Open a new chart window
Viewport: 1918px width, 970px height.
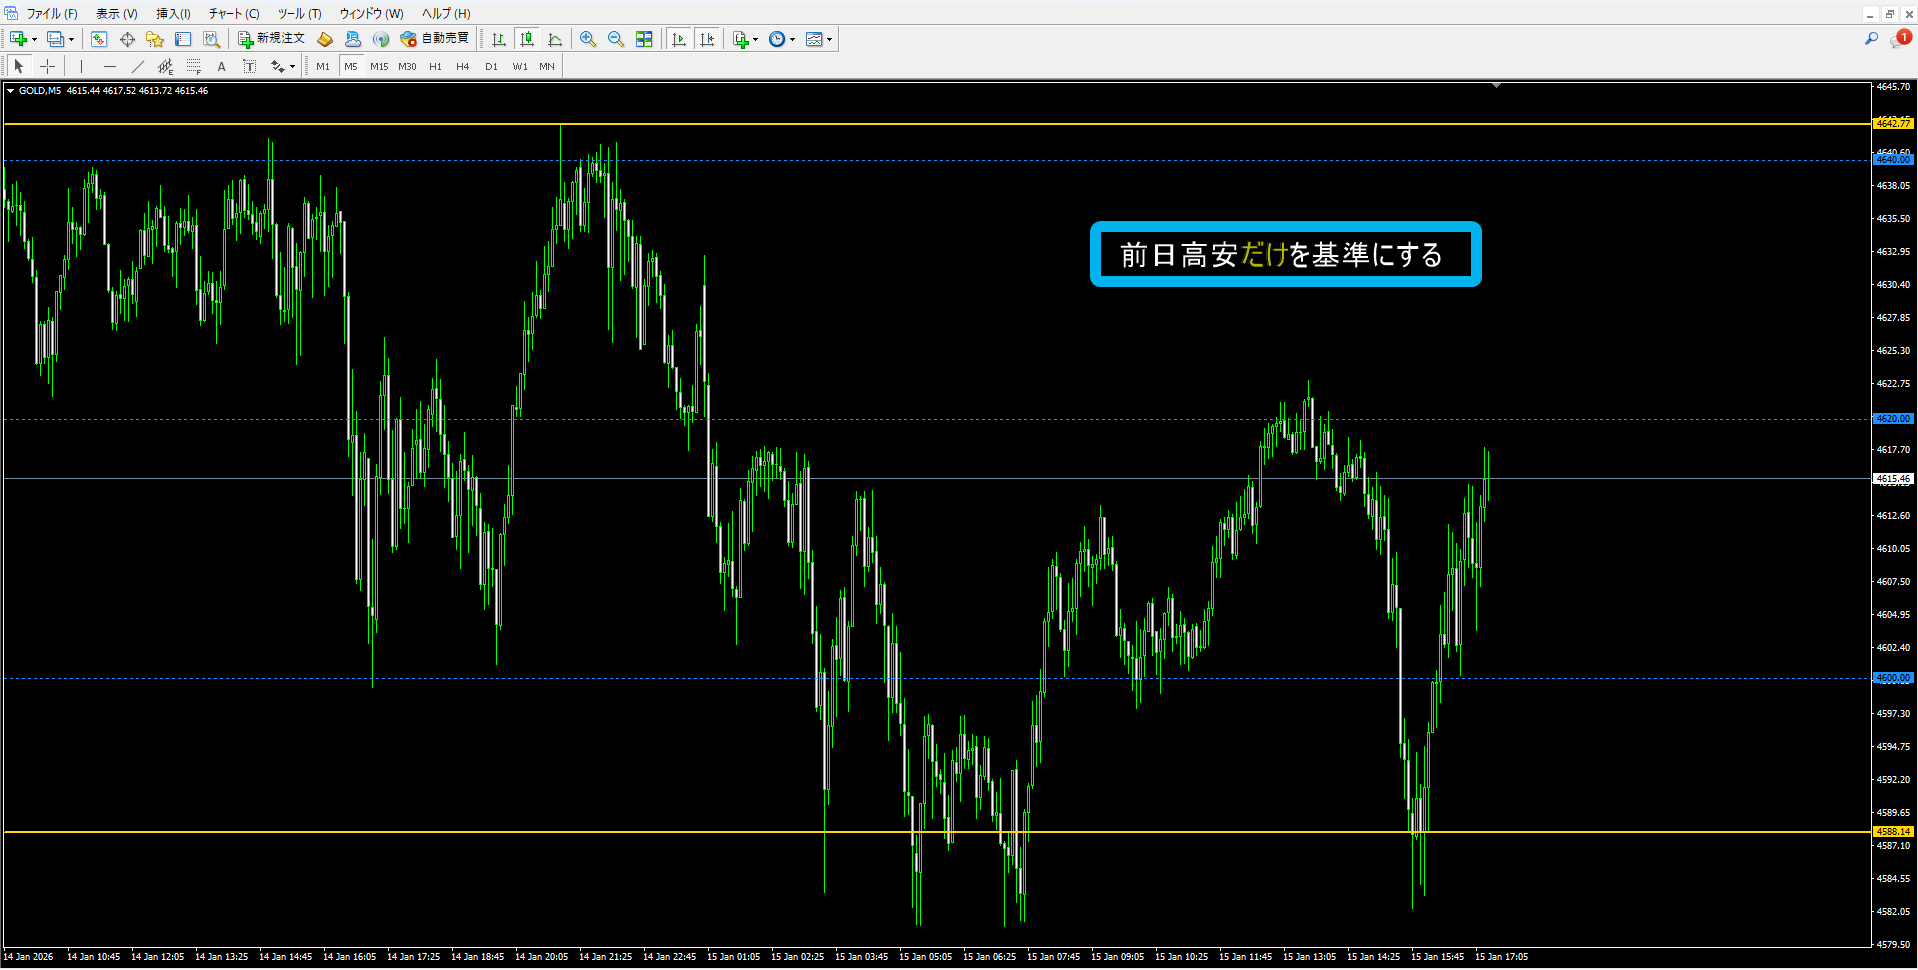coord(19,39)
